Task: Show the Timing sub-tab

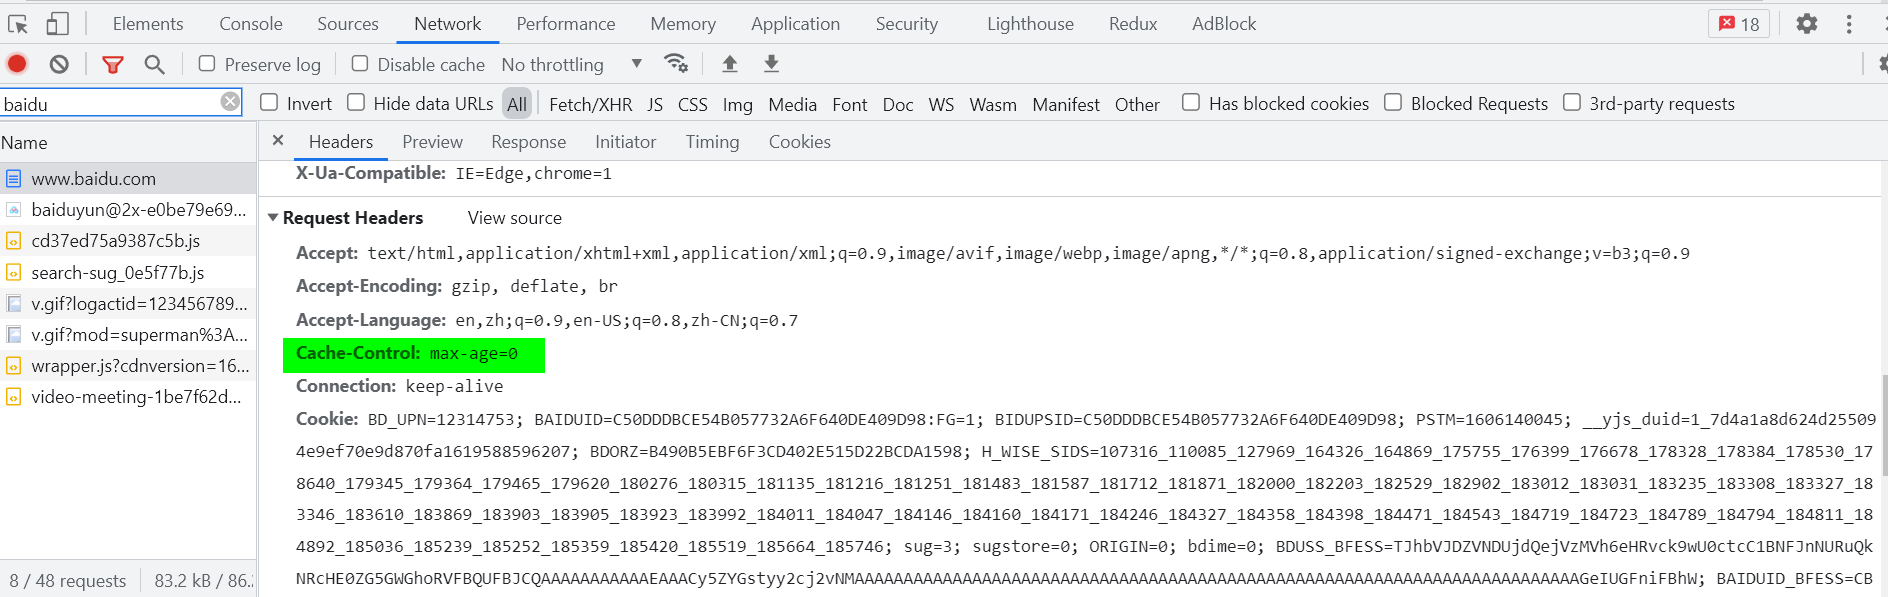Action: pyautogui.click(x=712, y=142)
